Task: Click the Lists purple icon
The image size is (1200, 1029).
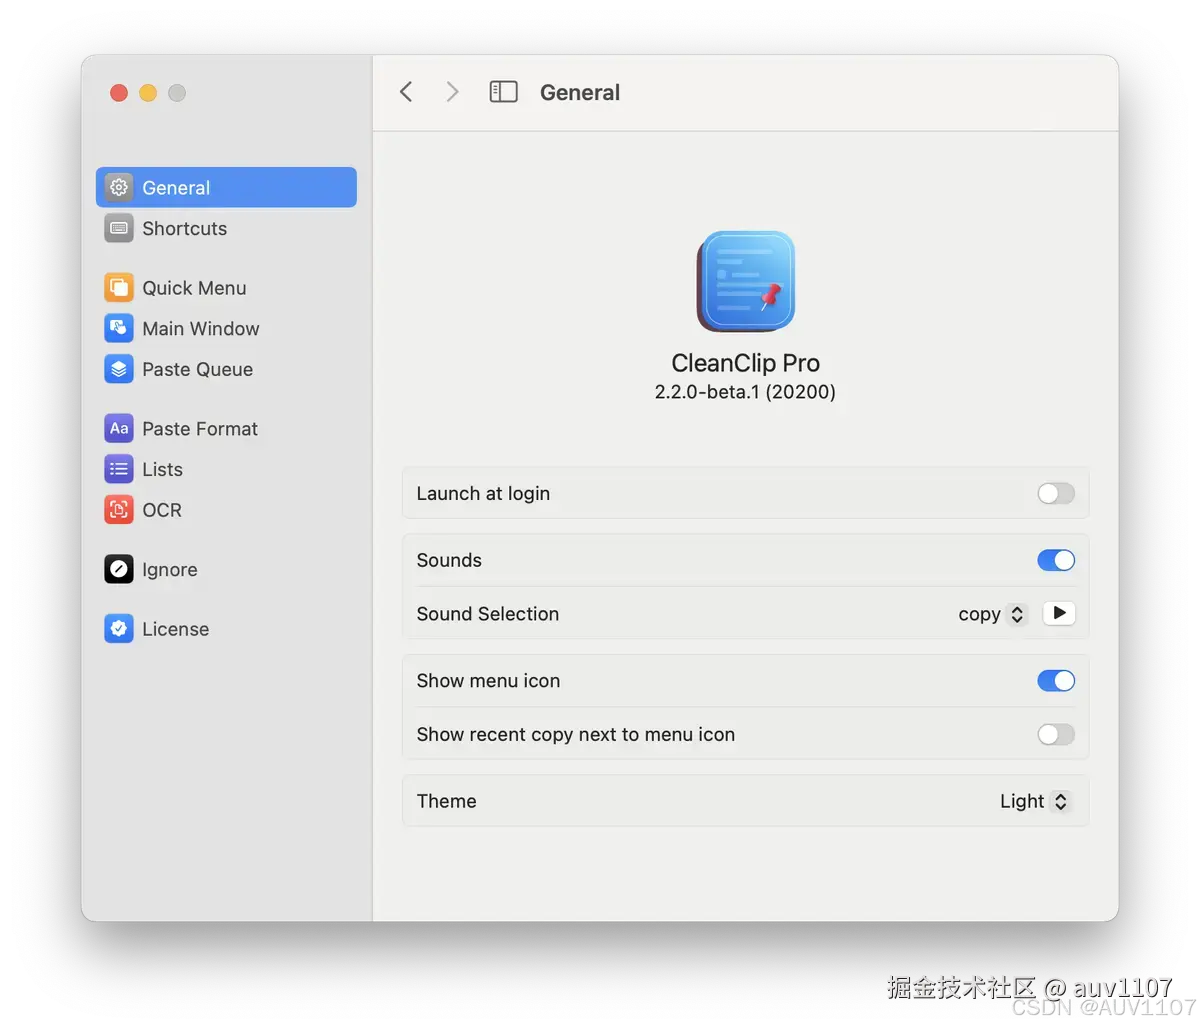Action: pyautogui.click(x=119, y=469)
